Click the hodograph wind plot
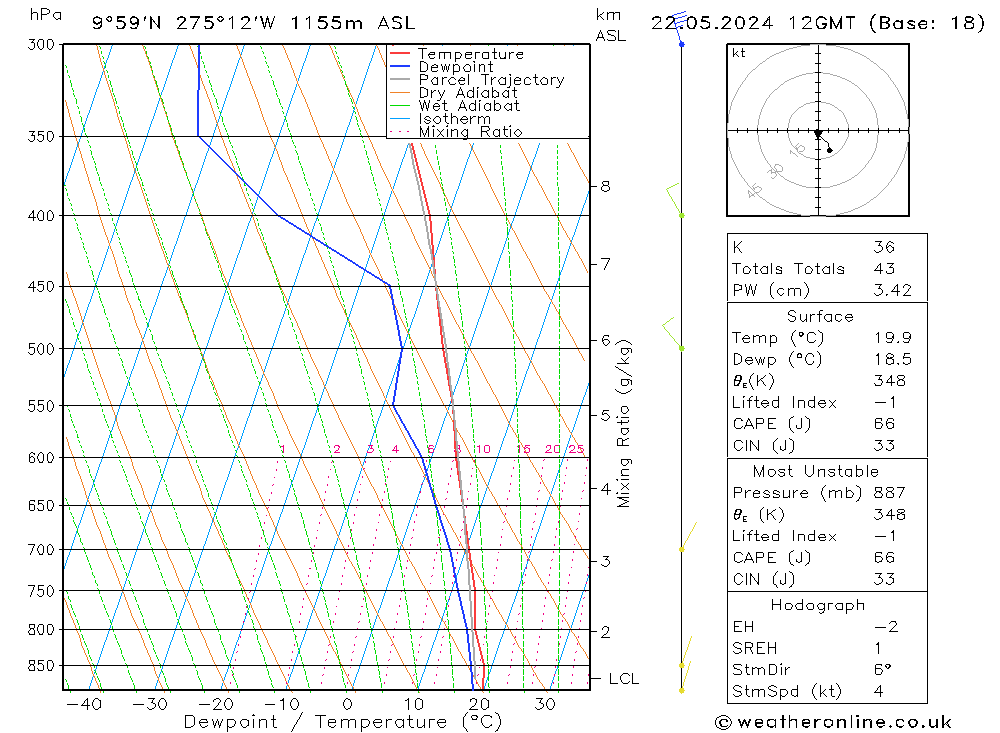The height and width of the screenshot is (733, 1000). (x=818, y=130)
